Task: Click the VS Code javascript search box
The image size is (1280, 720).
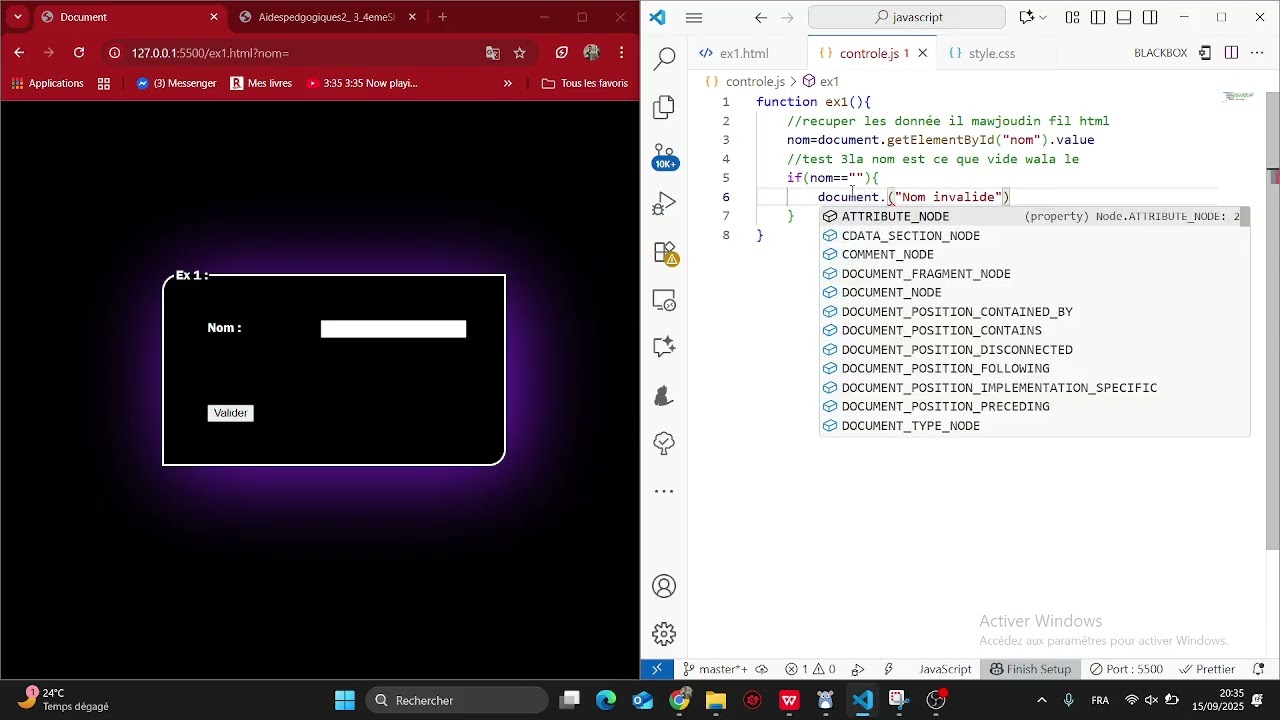Action: pyautogui.click(x=907, y=17)
